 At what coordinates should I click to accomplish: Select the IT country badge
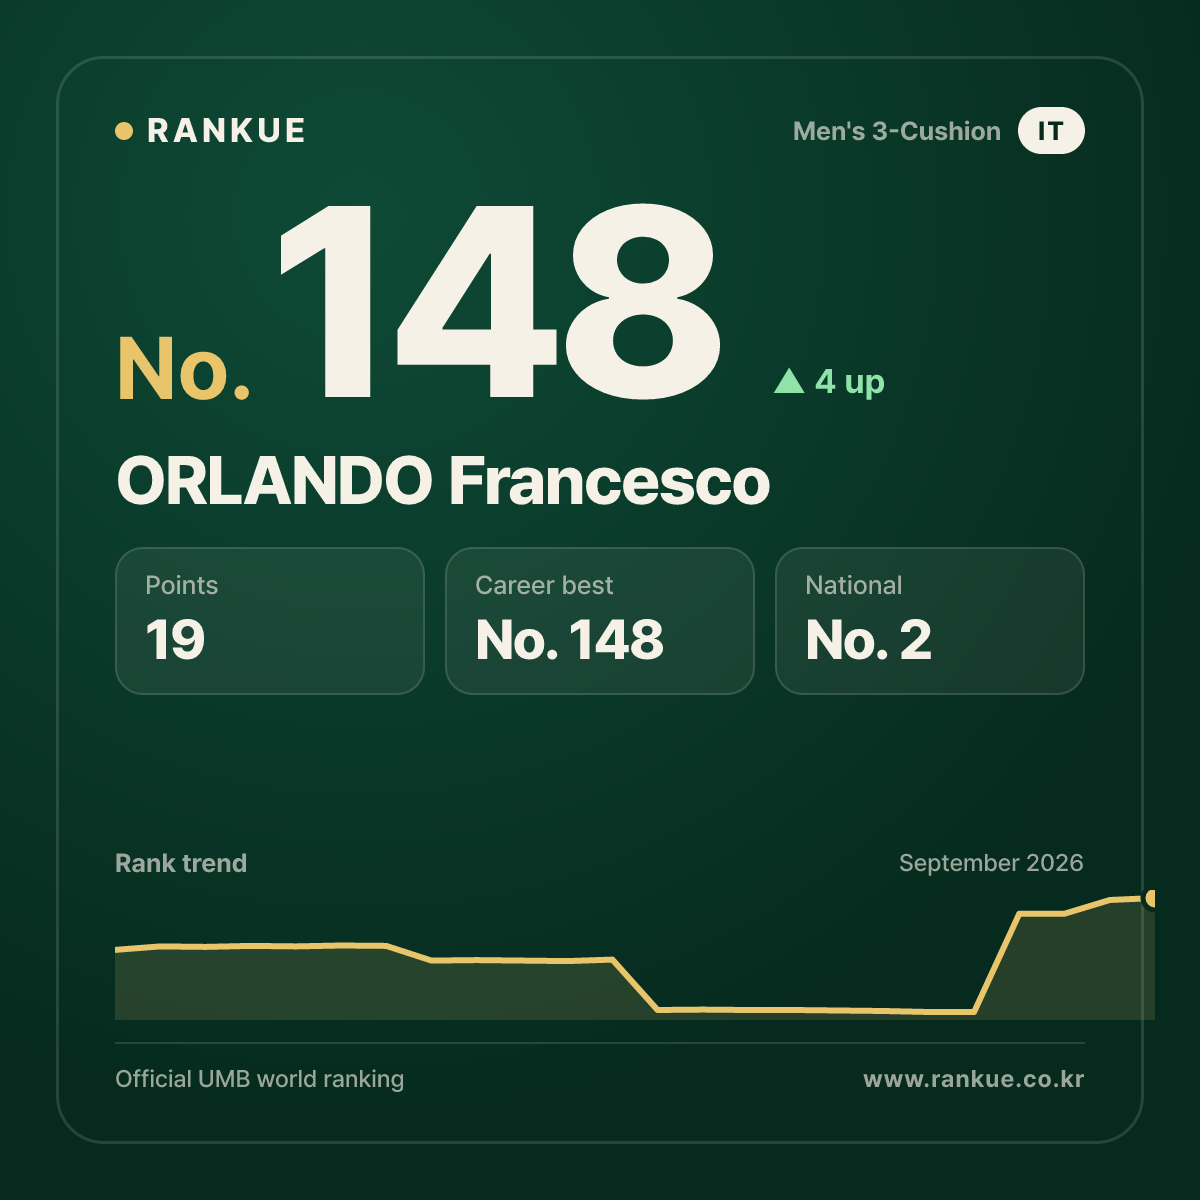[x=1051, y=131]
